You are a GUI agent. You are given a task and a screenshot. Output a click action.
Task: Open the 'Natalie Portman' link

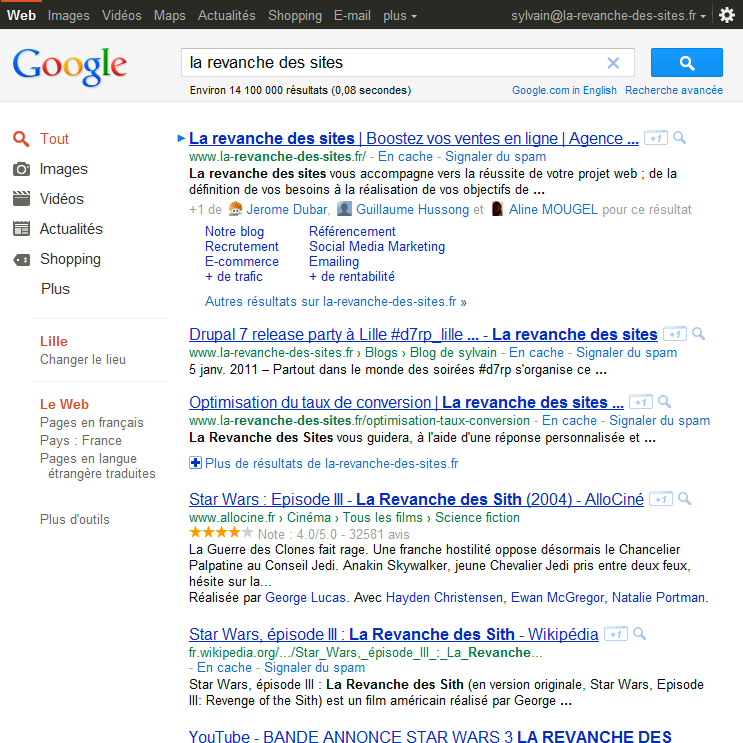(658, 598)
